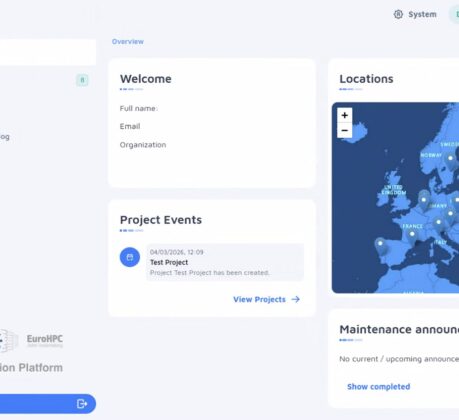Screen dimensions: 459x420
Task: Zoom out on the Locations map
Action: point(345,130)
